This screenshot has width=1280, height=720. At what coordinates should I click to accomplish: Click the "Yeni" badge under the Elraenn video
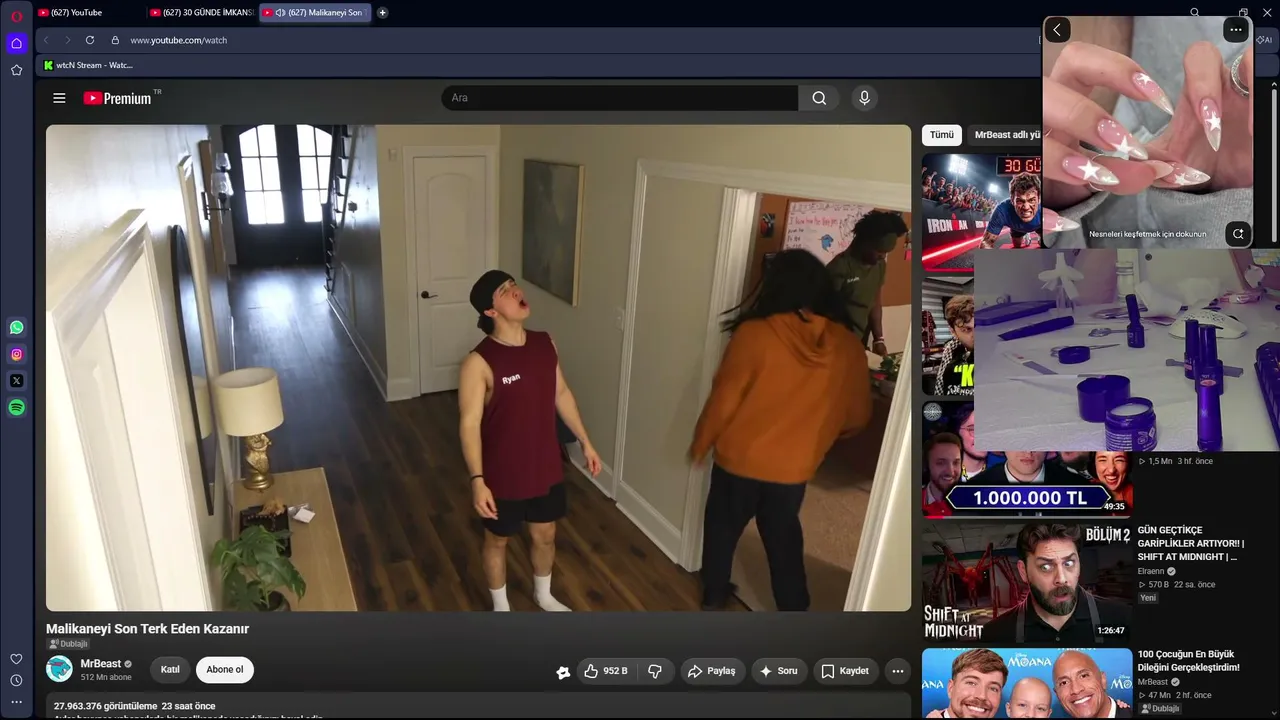pos(1148,598)
